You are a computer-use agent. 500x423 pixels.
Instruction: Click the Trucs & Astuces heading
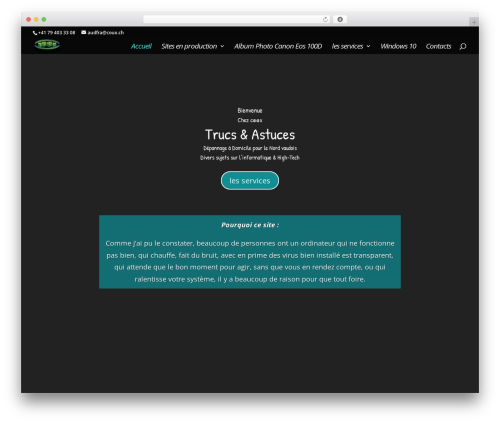pyautogui.click(x=250, y=135)
